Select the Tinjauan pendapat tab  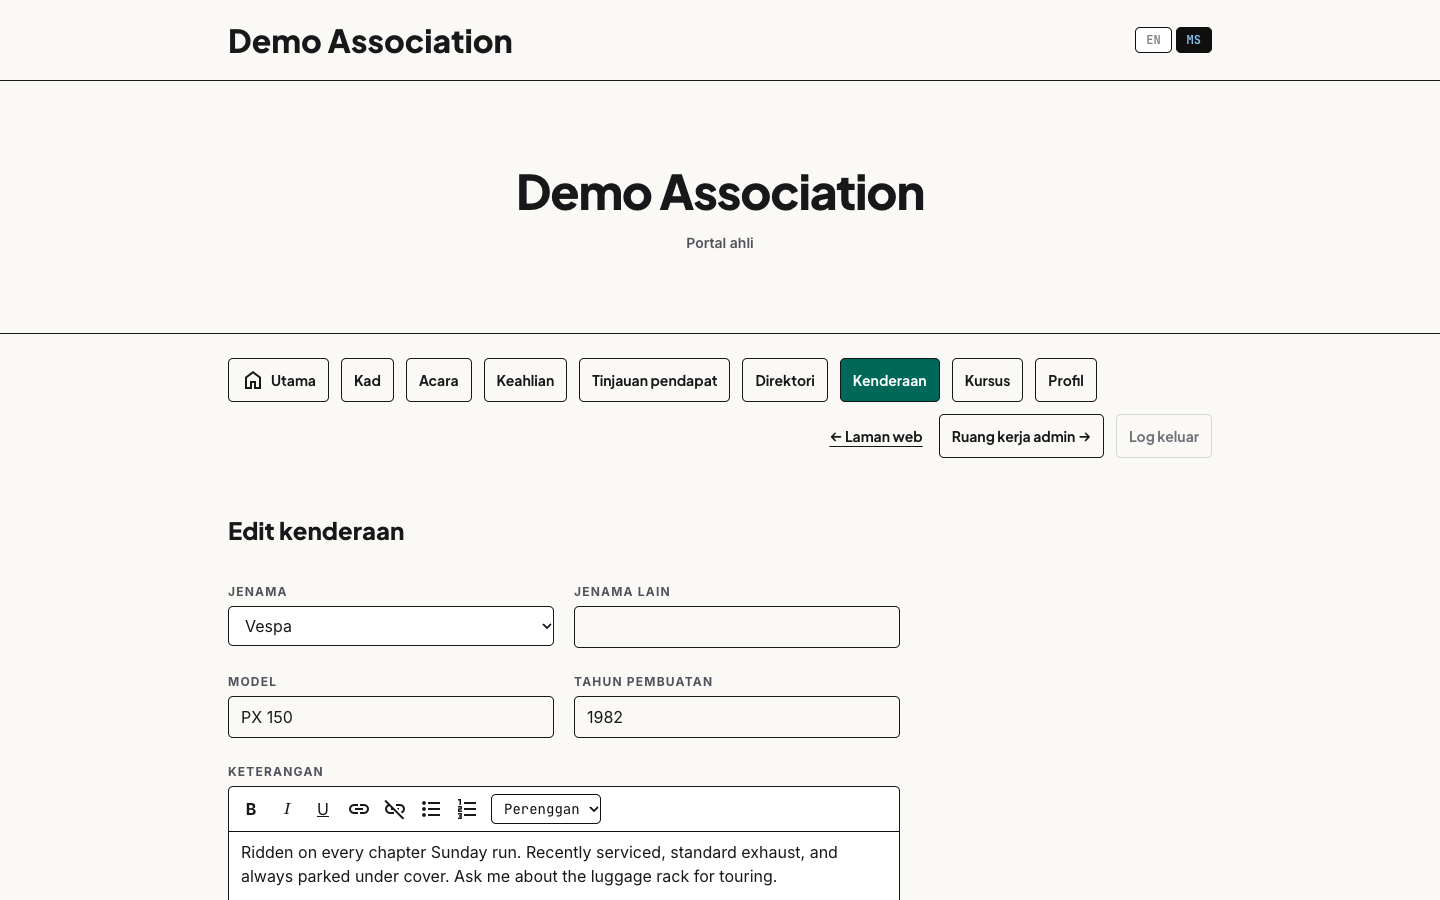[x=654, y=380]
